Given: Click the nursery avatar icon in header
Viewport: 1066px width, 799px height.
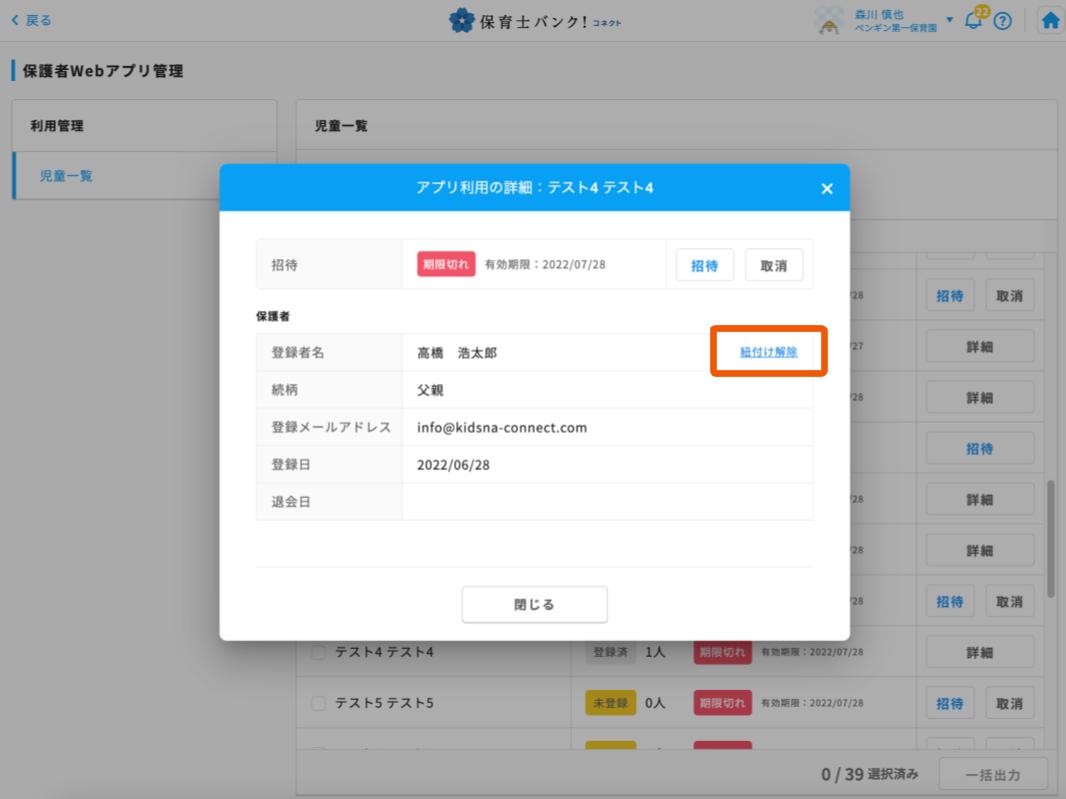Looking at the screenshot, I should [830, 21].
